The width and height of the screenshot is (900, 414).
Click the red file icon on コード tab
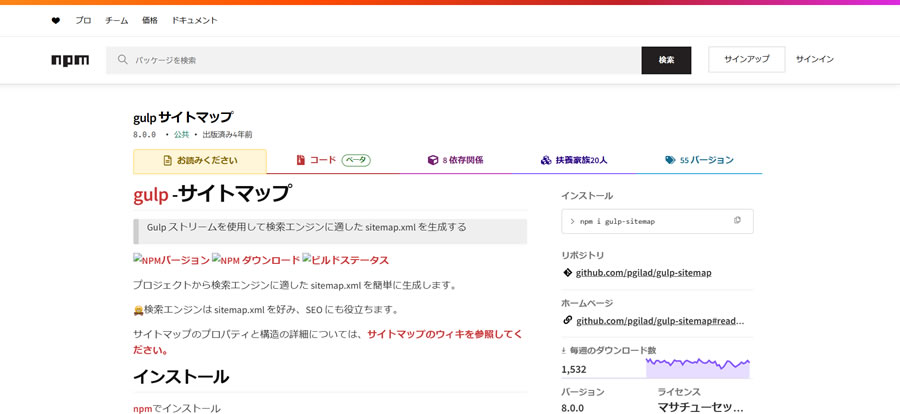point(300,160)
